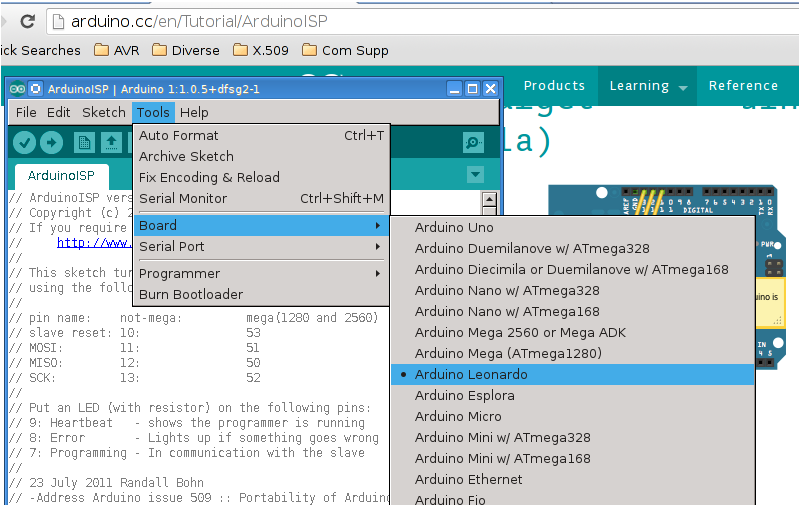Choose Arduino Uno from board list
The height and width of the screenshot is (521, 799).
coord(454,227)
